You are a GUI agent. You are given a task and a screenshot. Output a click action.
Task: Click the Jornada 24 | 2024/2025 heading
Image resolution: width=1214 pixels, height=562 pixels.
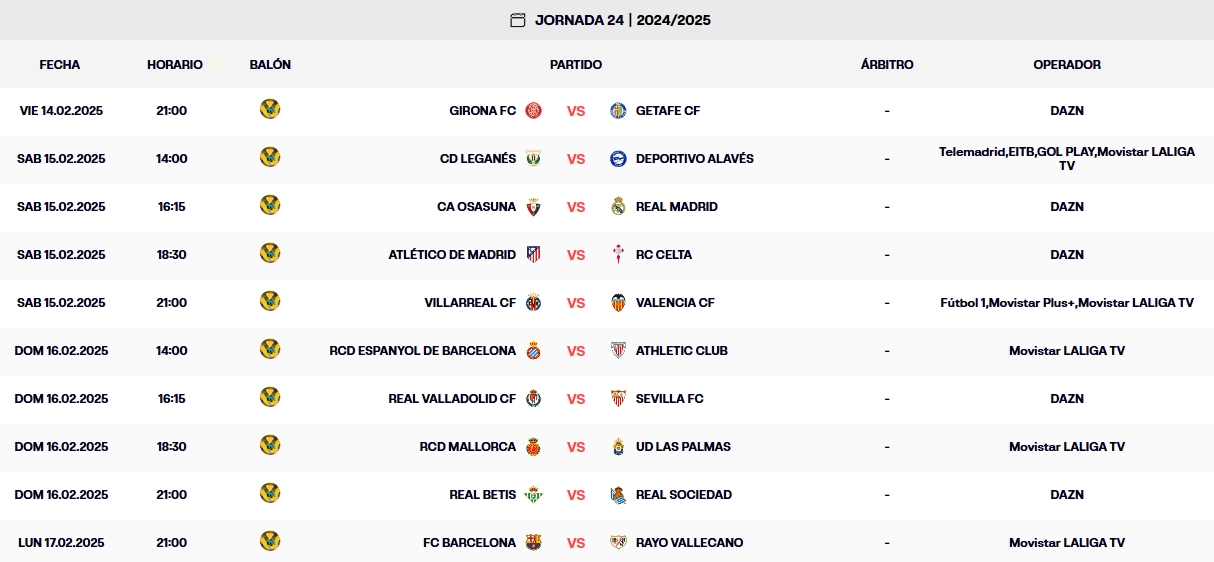(x=622, y=20)
